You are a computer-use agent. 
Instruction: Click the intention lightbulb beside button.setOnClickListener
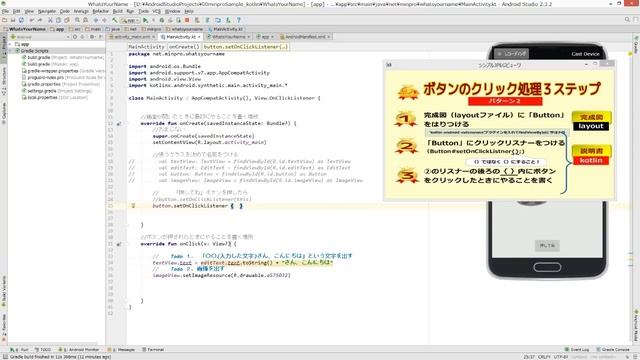(133, 206)
